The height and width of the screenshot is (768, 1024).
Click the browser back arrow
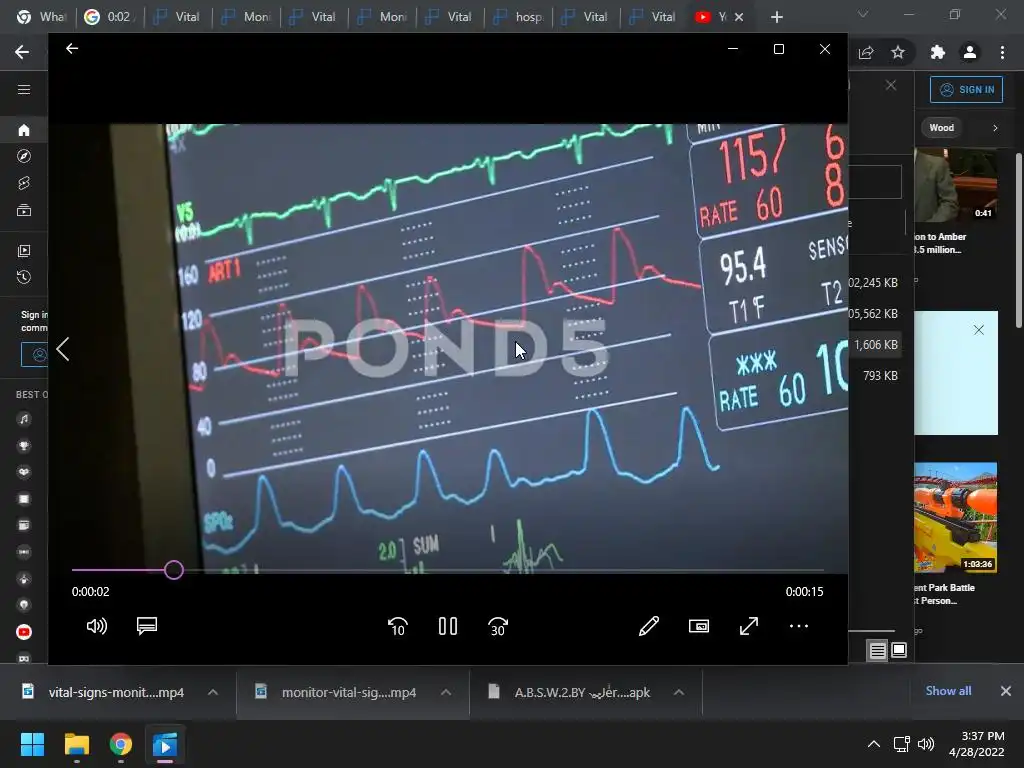point(22,52)
